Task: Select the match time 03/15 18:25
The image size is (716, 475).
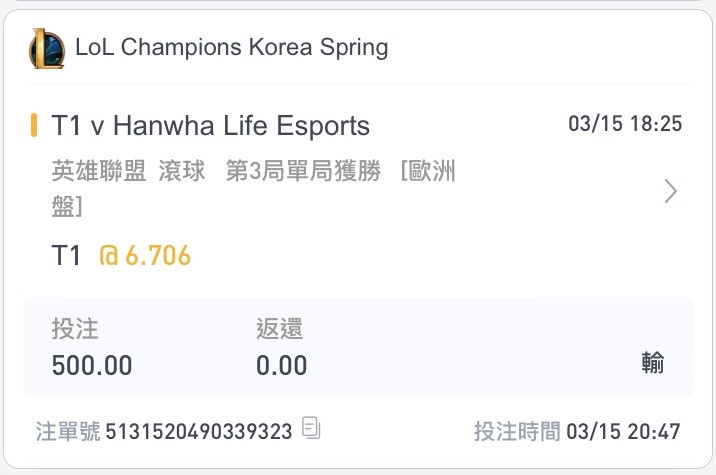Action: coord(625,124)
